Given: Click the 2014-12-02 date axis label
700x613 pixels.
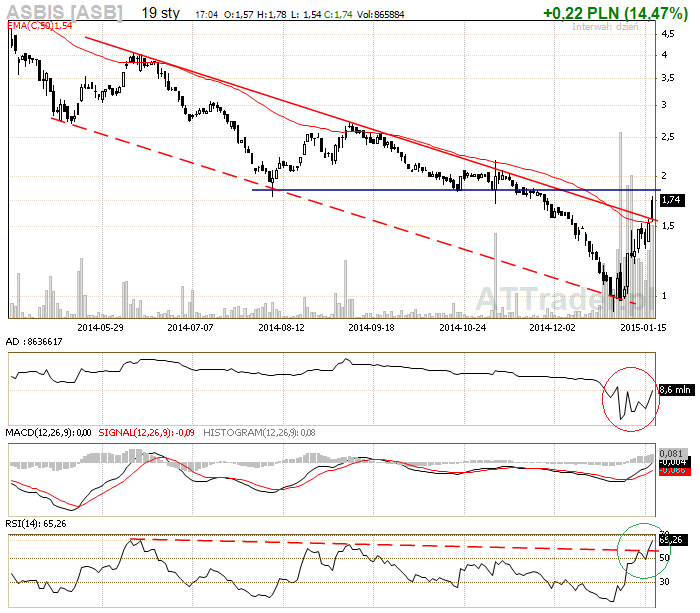Looking at the screenshot, I should (x=553, y=327).
